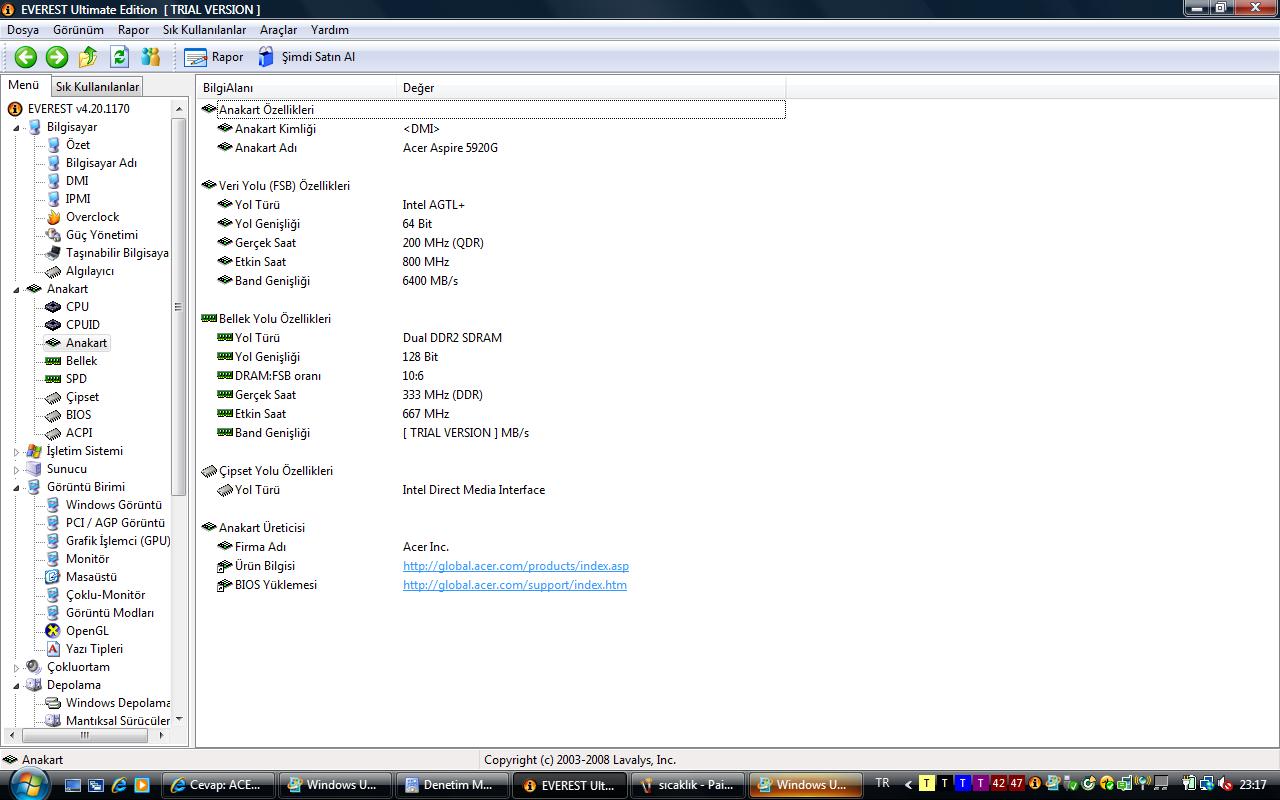Open Güç Yönetimi power management icon
Viewport: 1280px width, 800px height.
click(53, 235)
